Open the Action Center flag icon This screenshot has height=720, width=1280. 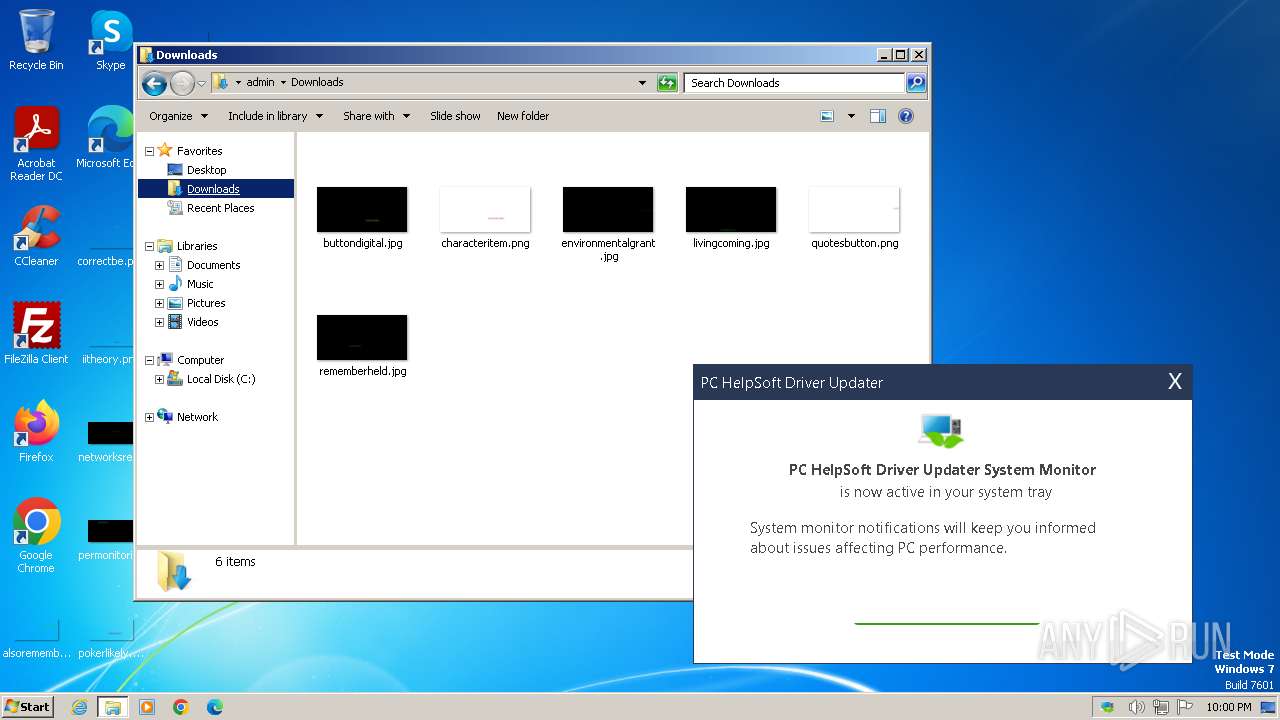tap(1185, 707)
